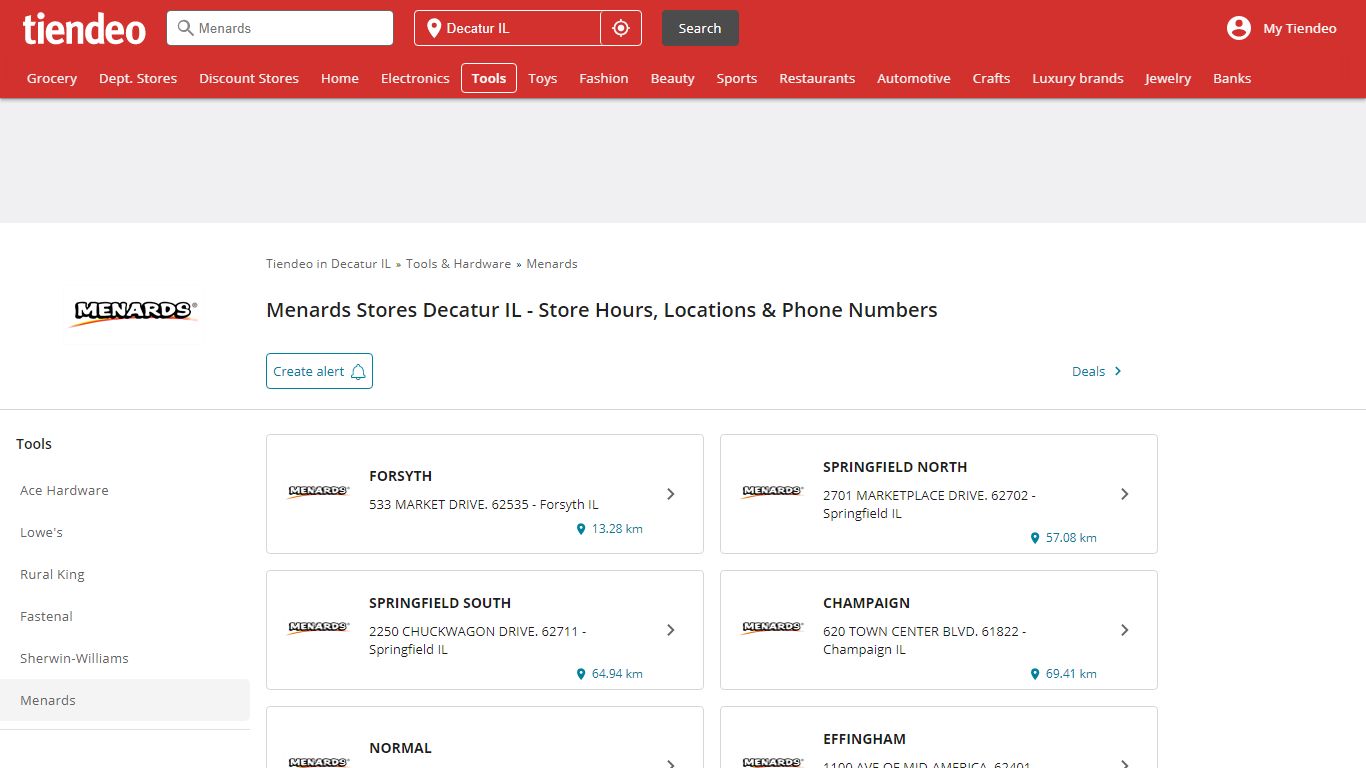This screenshot has width=1366, height=768.
Task: Open the Jewelry category
Action: [1168, 78]
